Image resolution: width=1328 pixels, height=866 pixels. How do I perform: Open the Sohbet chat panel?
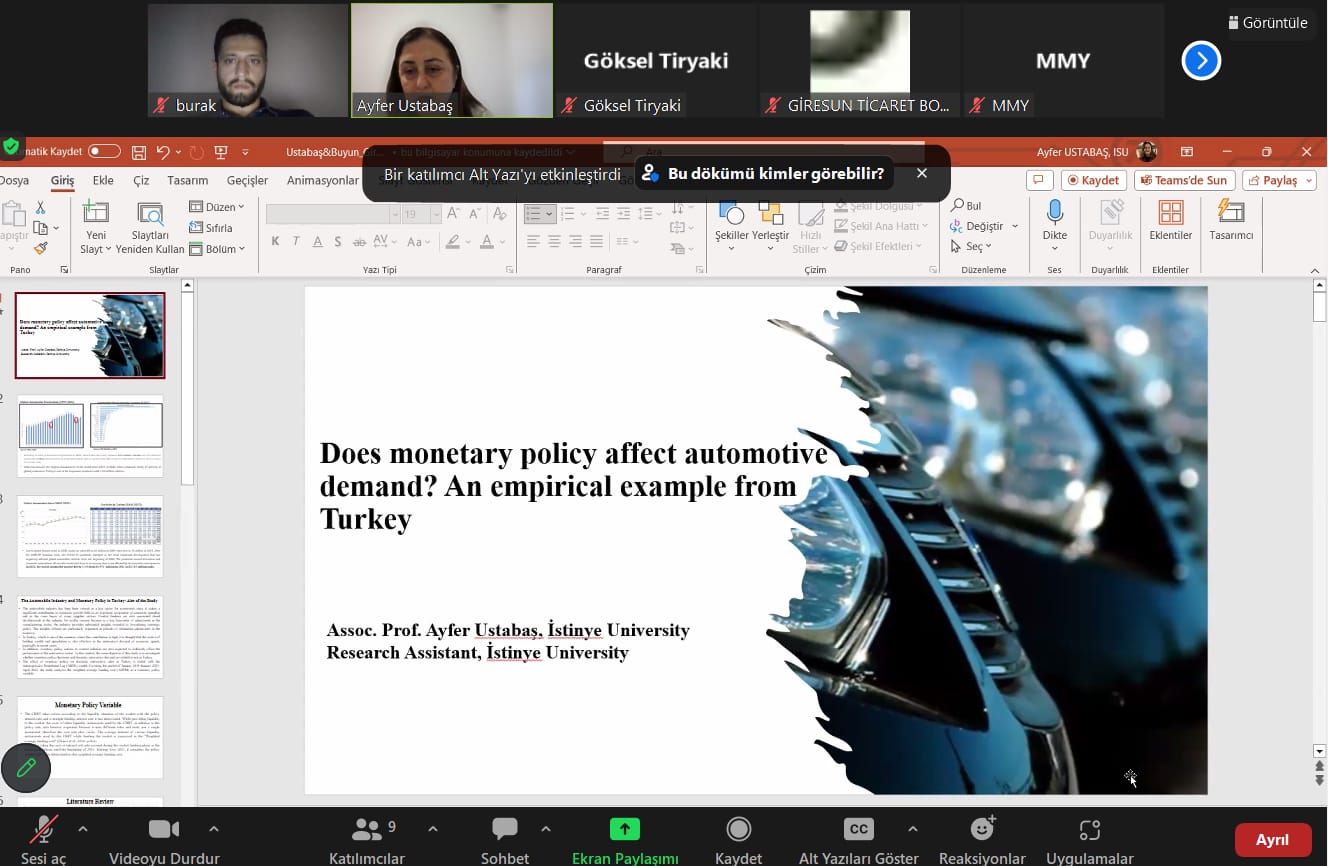505,829
